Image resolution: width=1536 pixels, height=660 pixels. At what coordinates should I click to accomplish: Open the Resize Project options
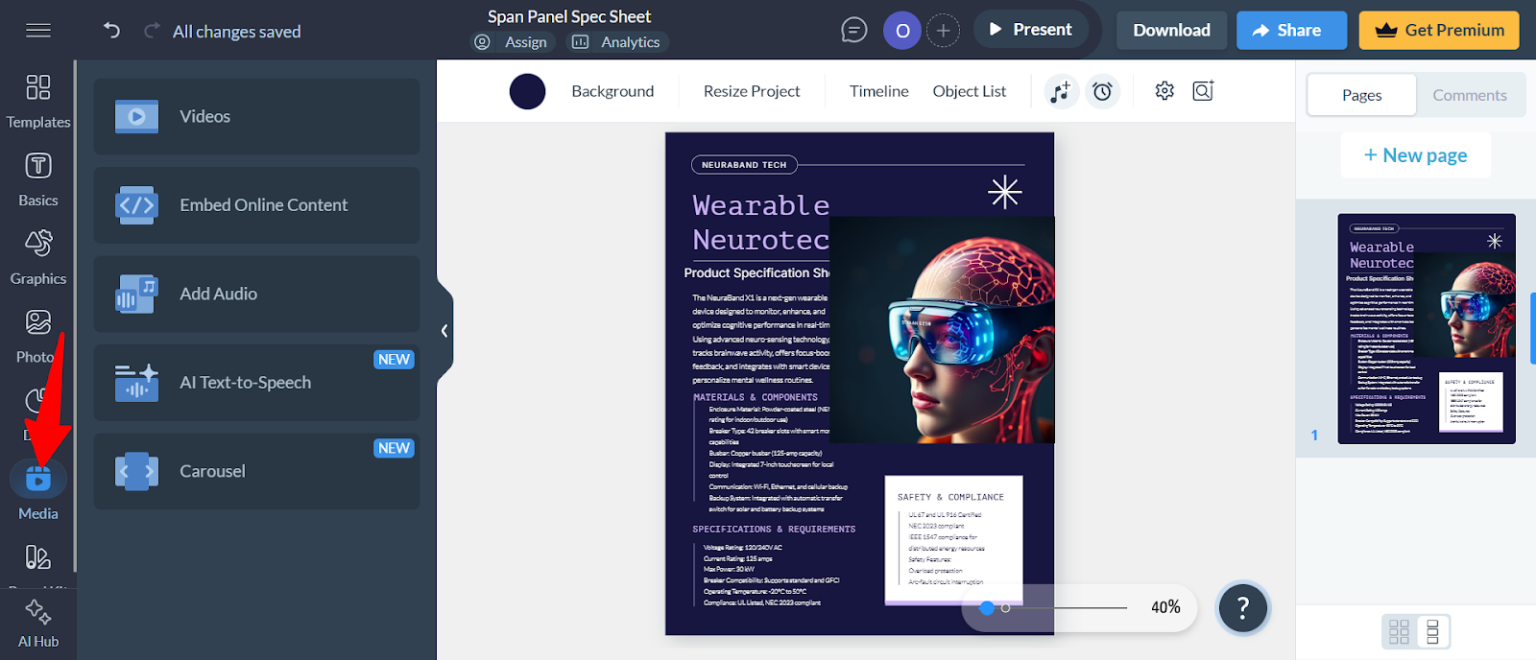coord(751,91)
